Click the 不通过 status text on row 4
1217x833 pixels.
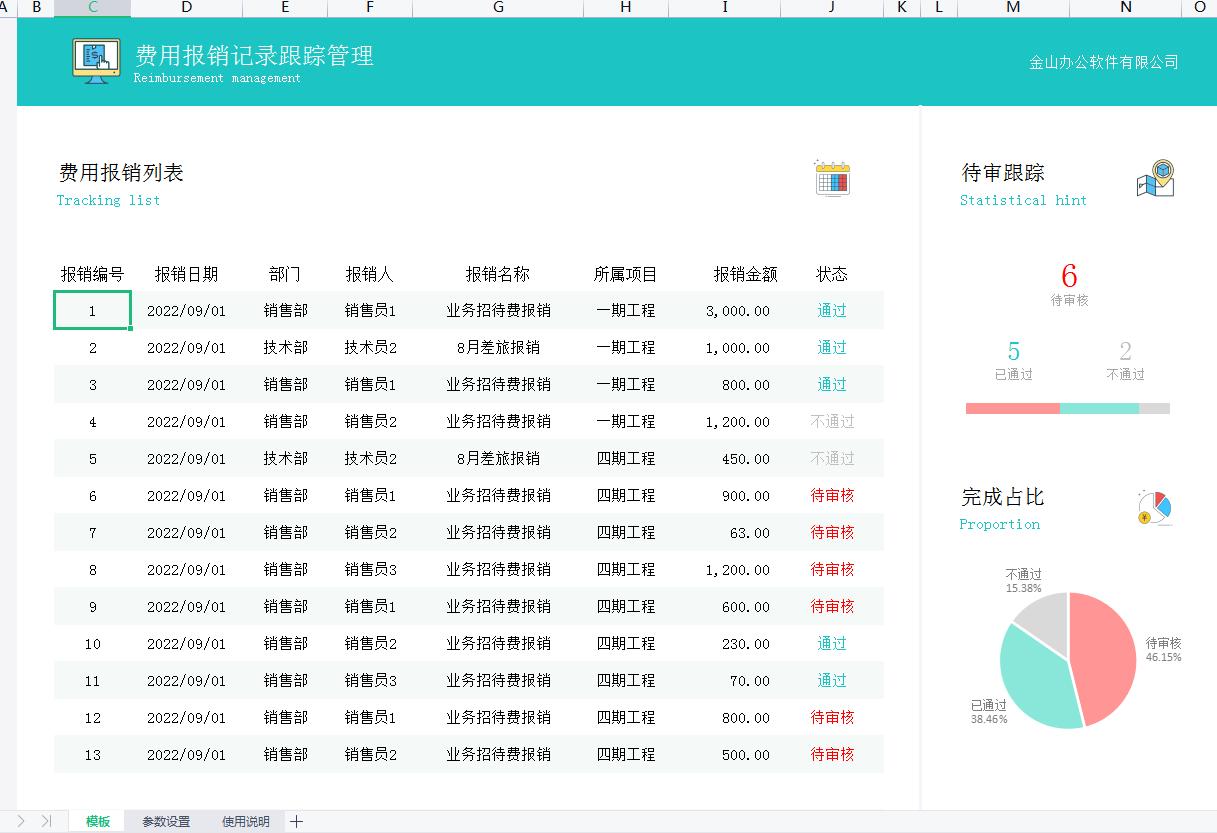tap(831, 421)
